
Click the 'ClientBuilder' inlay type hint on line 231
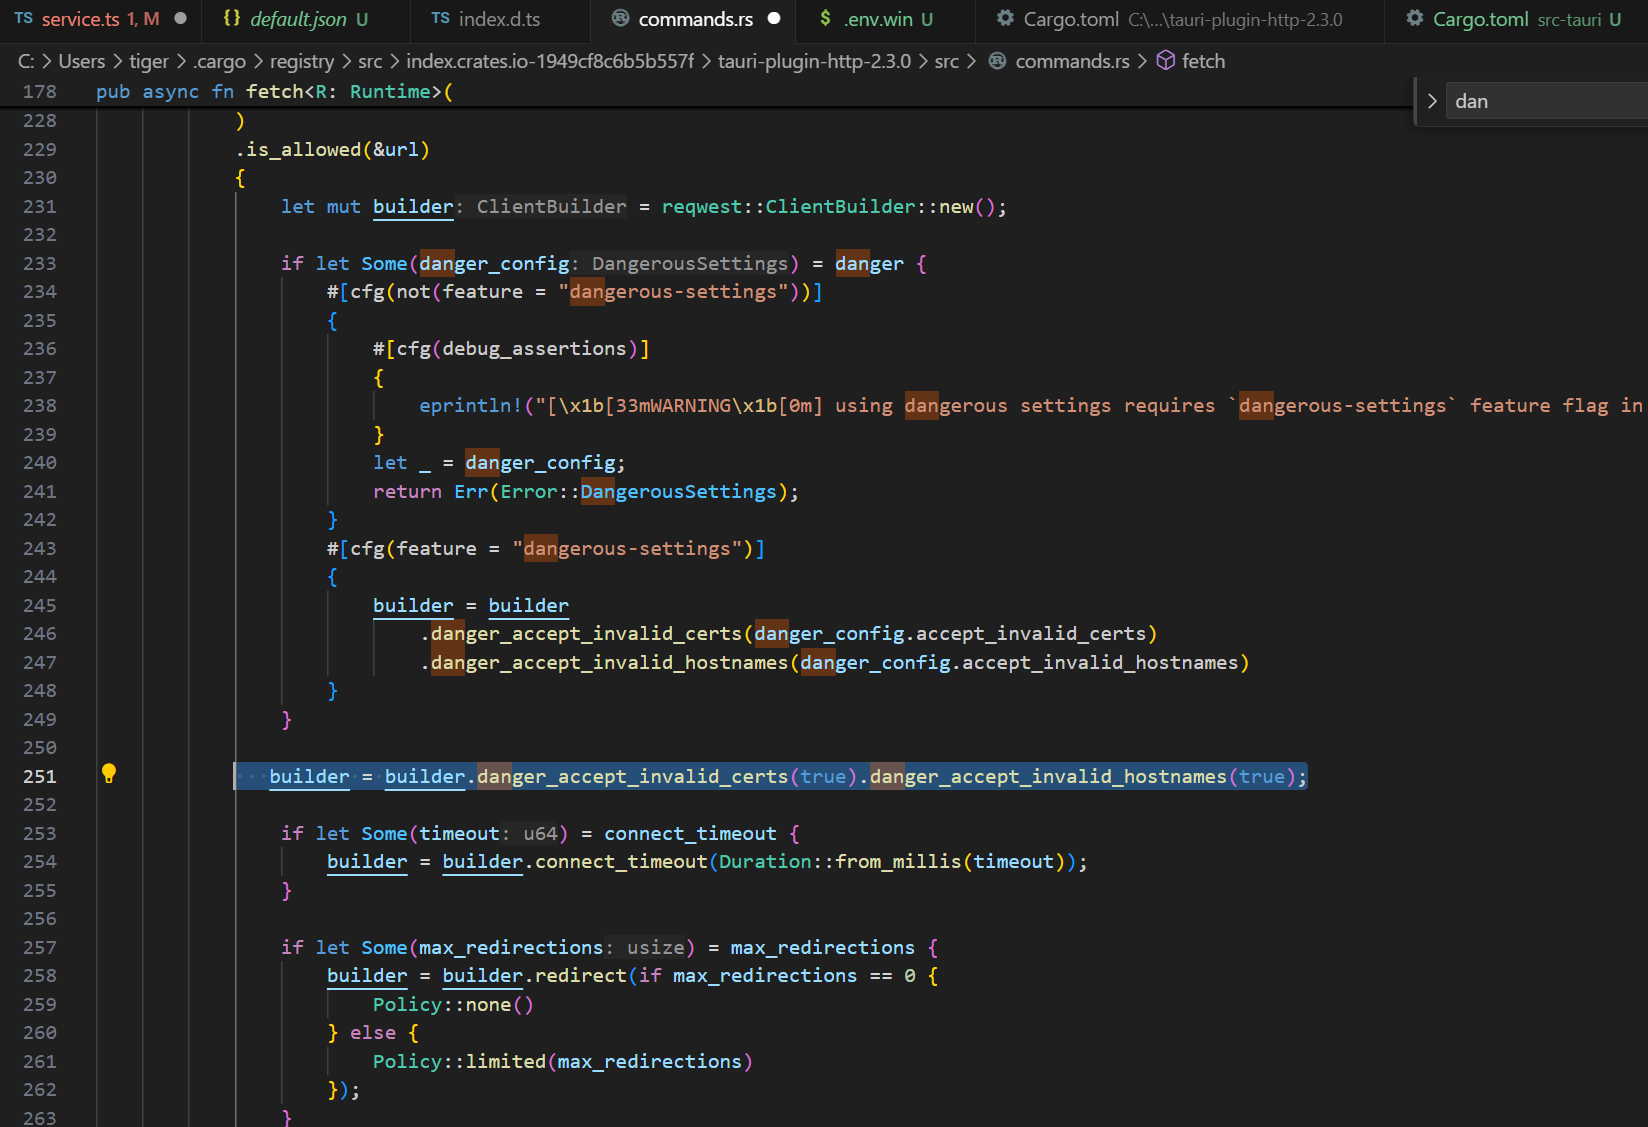pyautogui.click(x=551, y=206)
